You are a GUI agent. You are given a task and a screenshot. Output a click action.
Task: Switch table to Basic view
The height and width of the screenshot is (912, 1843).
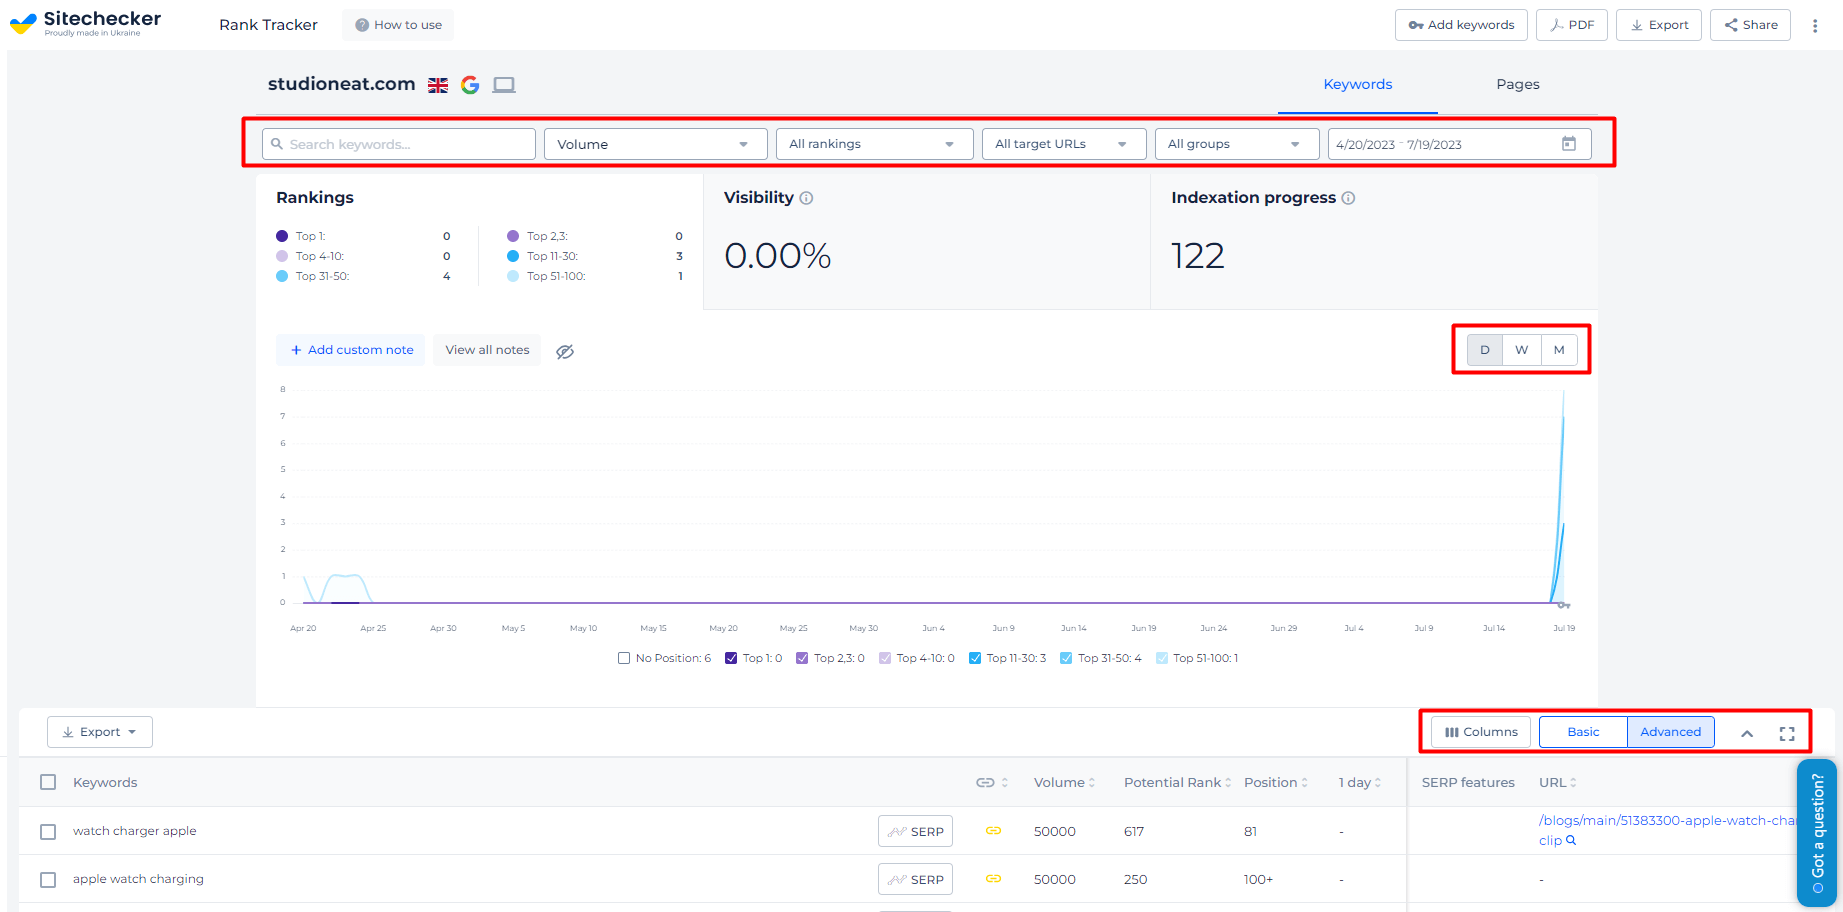[1583, 732]
